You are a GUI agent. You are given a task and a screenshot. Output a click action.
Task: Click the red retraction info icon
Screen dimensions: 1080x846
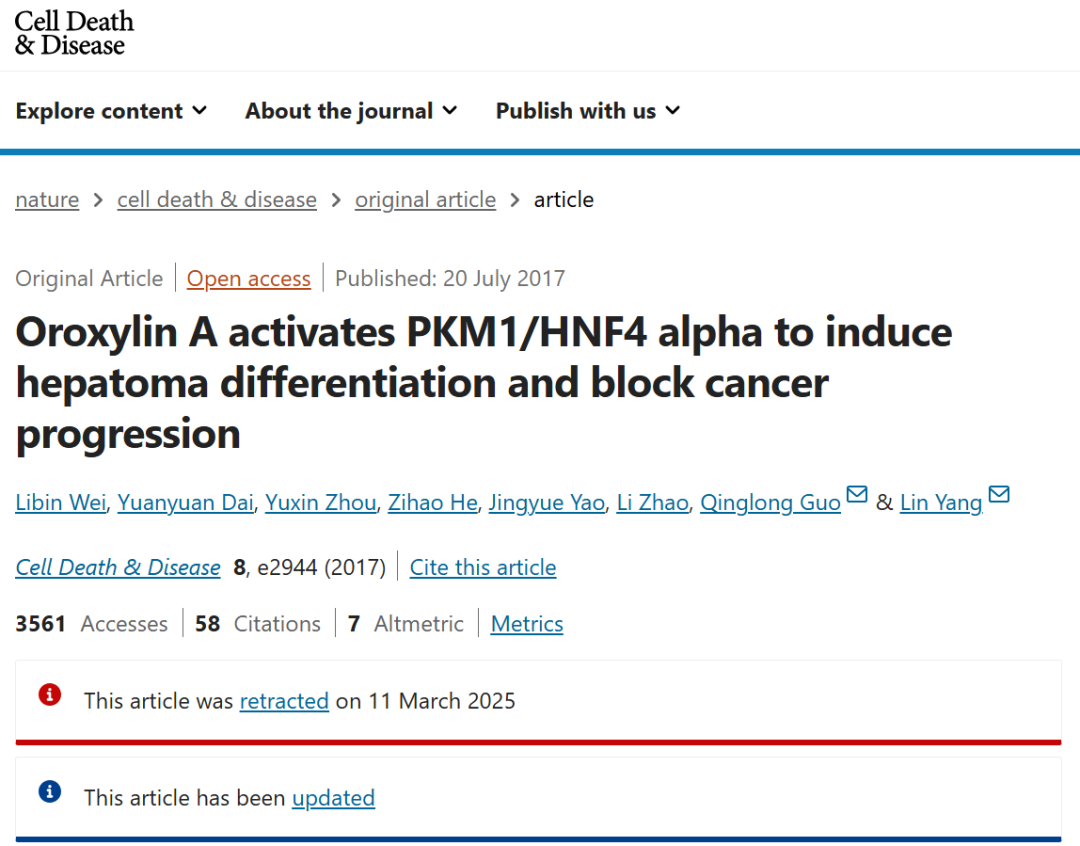click(x=50, y=694)
